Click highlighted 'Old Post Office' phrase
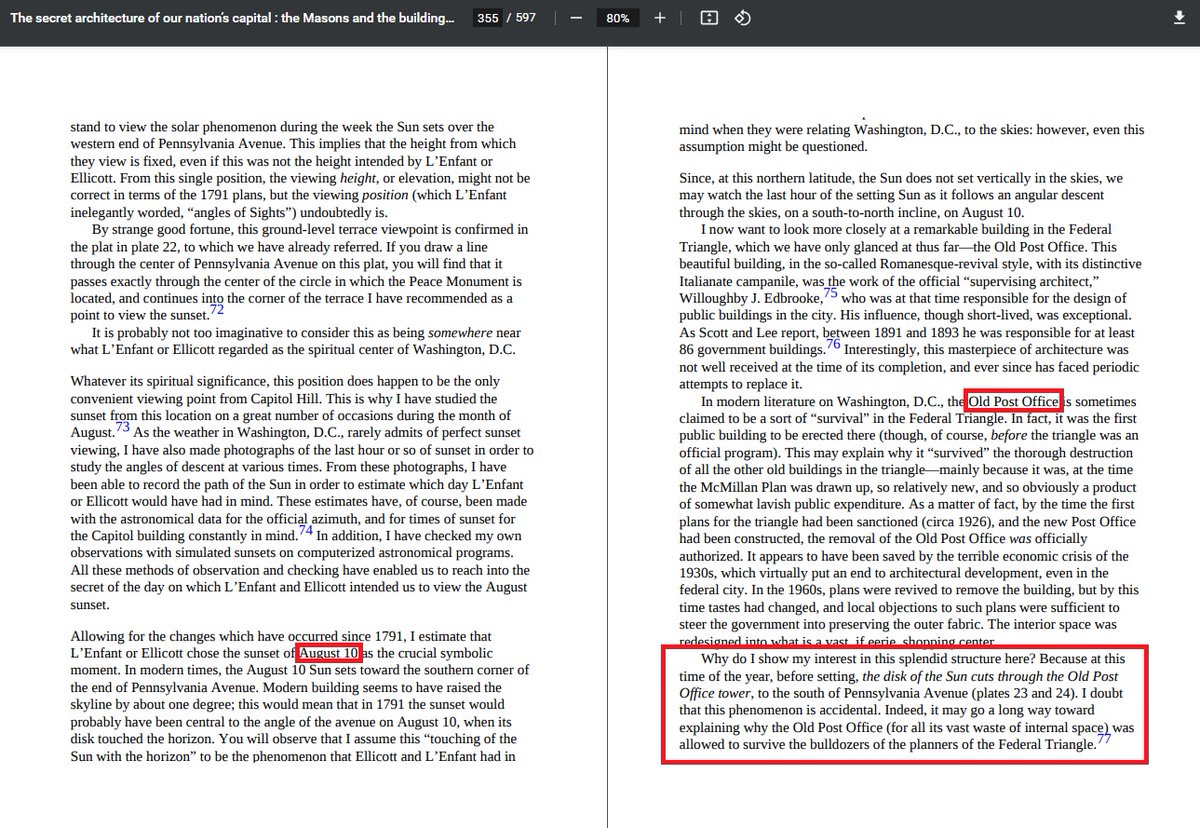The height and width of the screenshot is (828, 1200). [x=1013, y=401]
